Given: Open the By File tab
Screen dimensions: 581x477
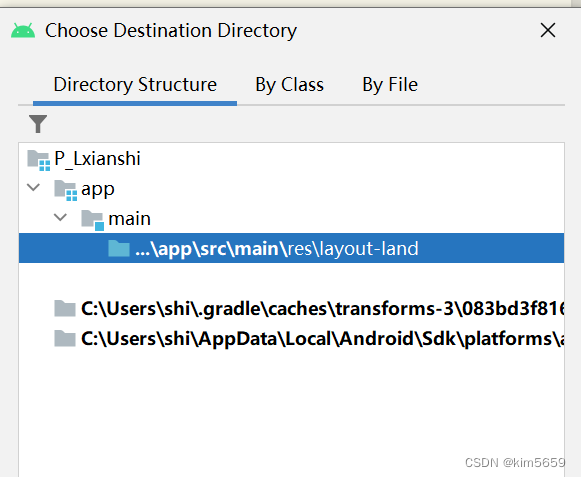Looking at the screenshot, I should click(x=390, y=85).
